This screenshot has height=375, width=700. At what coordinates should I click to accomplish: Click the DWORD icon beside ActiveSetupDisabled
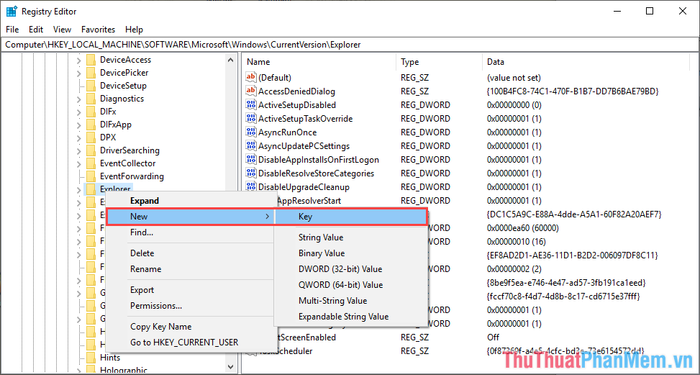point(251,105)
